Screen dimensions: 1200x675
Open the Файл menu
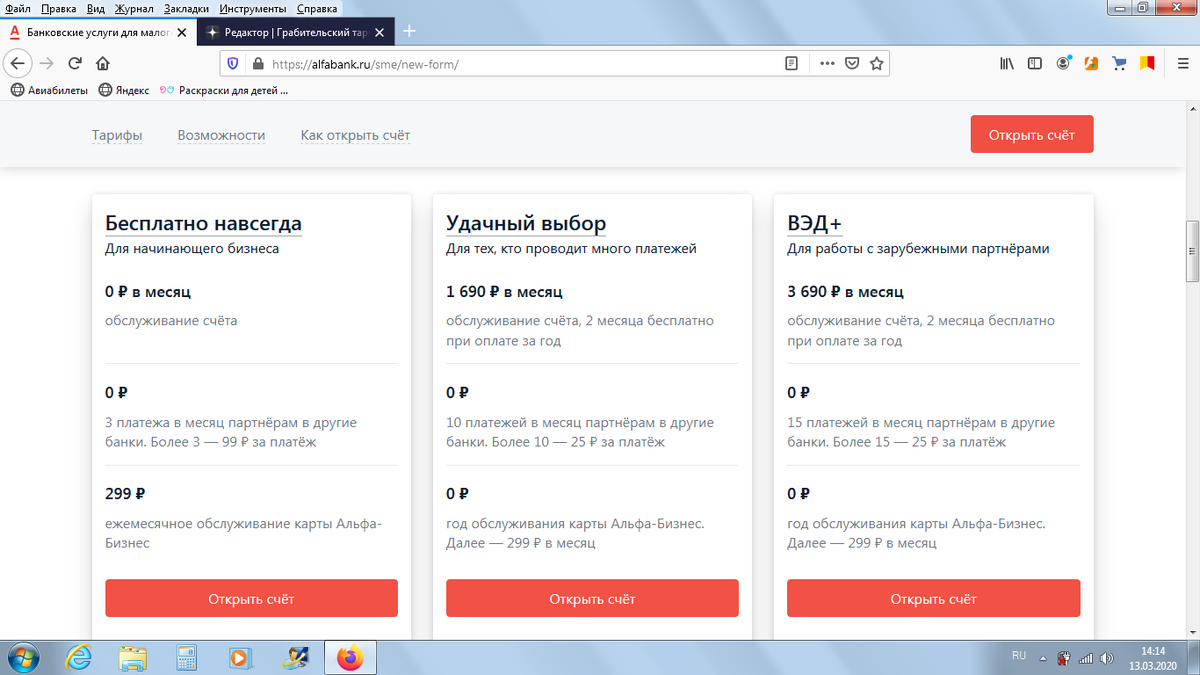click(x=18, y=8)
